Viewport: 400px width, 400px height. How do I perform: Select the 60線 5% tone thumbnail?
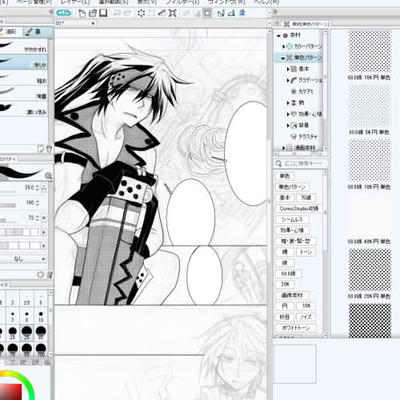click(x=369, y=106)
